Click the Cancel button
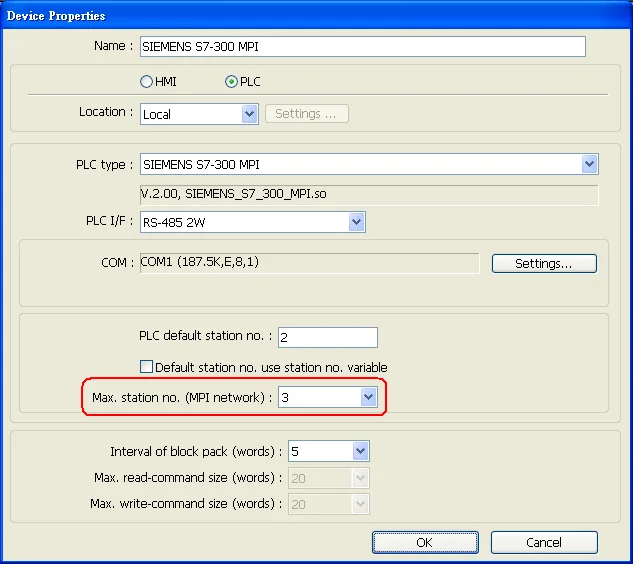The width and height of the screenshot is (633, 564). pos(544,542)
